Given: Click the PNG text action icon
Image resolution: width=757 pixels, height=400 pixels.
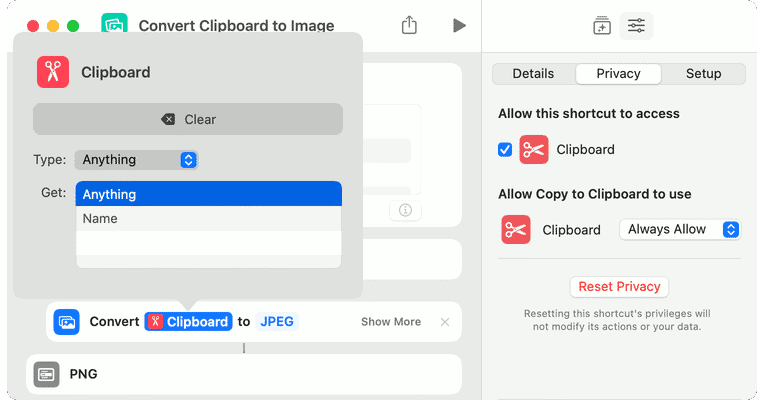Looking at the screenshot, I should [x=46, y=374].
